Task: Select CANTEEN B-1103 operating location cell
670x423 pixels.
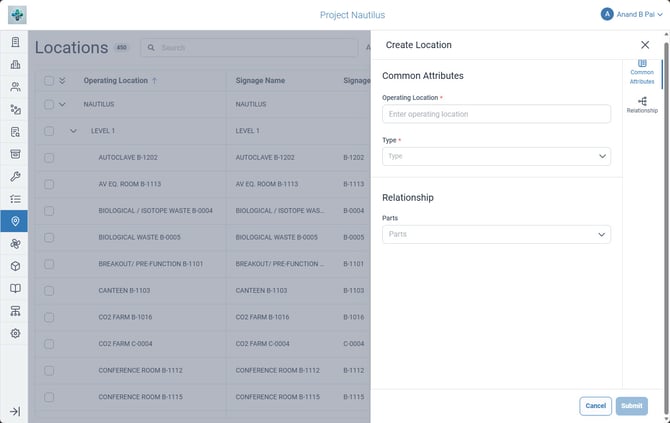Action: 124,291
